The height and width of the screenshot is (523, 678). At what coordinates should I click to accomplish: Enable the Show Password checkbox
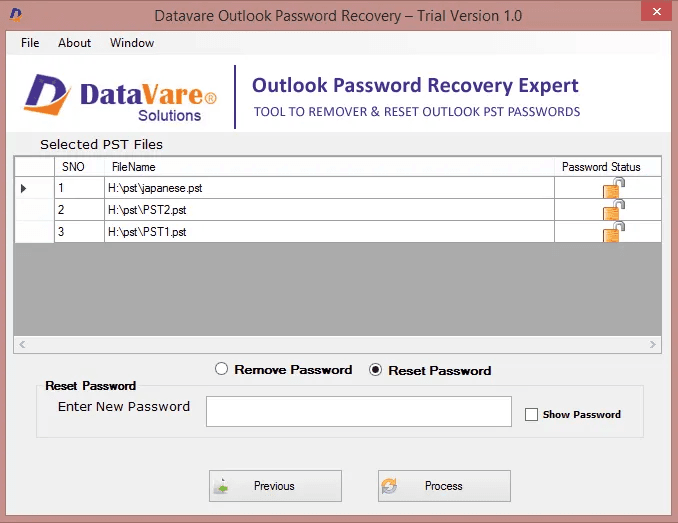[531, 414]
